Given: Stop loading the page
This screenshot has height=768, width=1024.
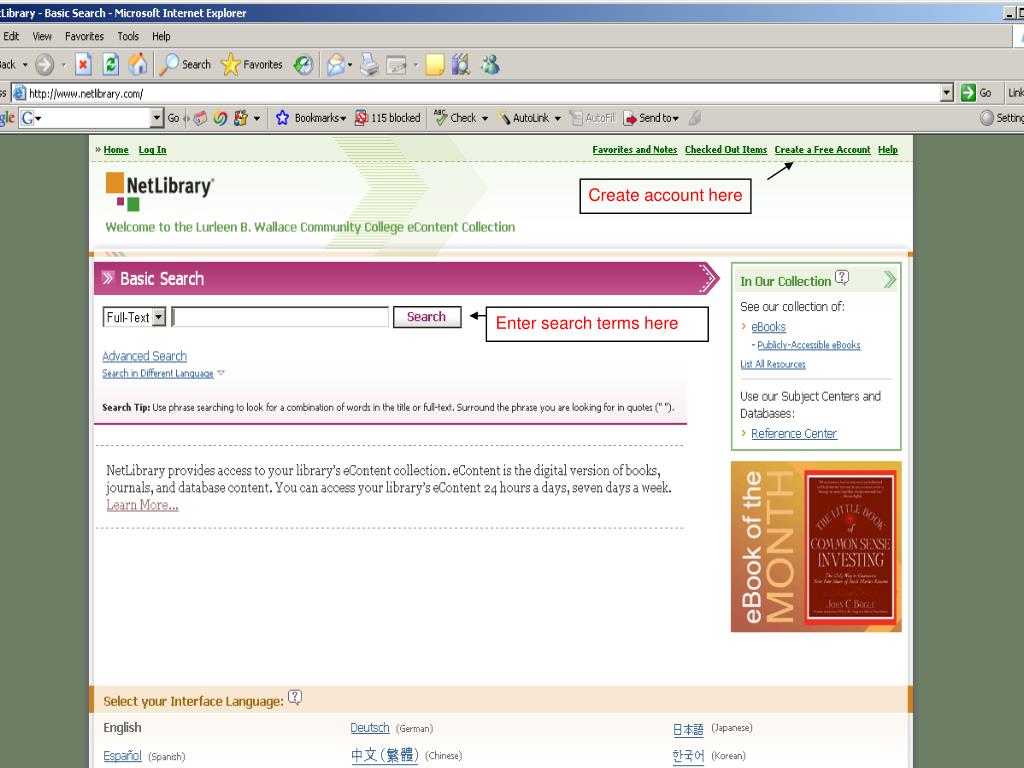Looking at the screenshot, I should point(83,65).
